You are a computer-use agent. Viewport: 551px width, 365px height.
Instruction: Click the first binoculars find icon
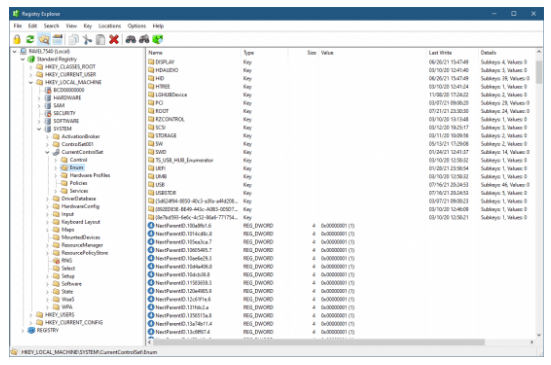[x=131, y=39]
